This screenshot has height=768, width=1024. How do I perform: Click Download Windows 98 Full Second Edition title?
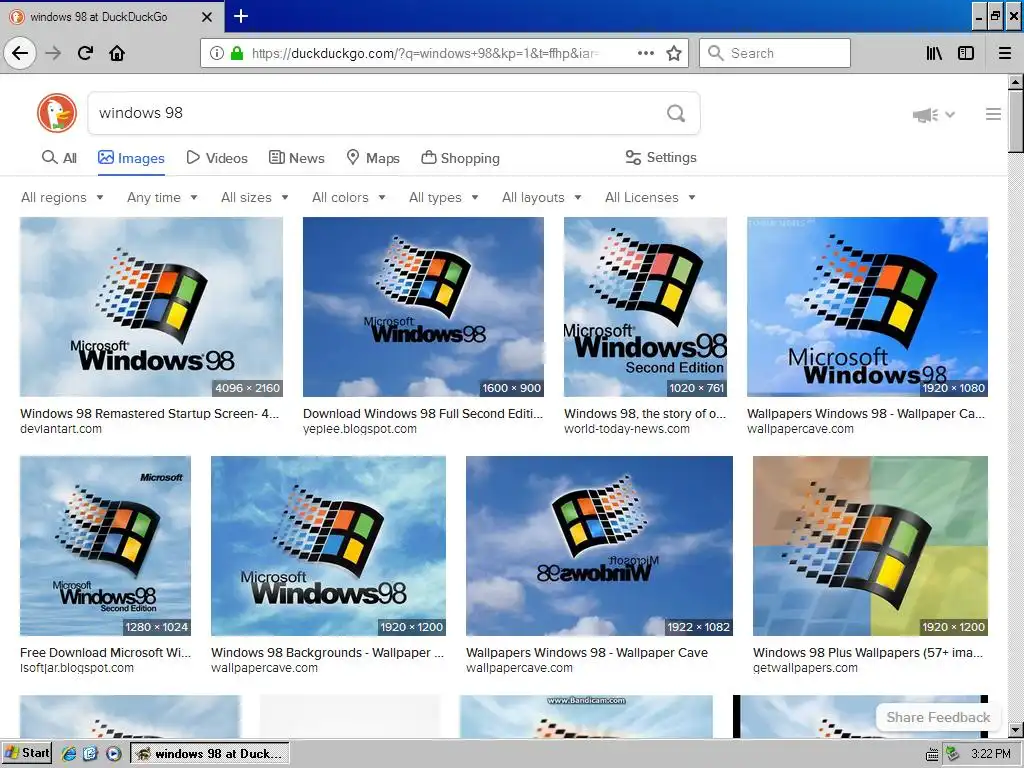(423, 413)
